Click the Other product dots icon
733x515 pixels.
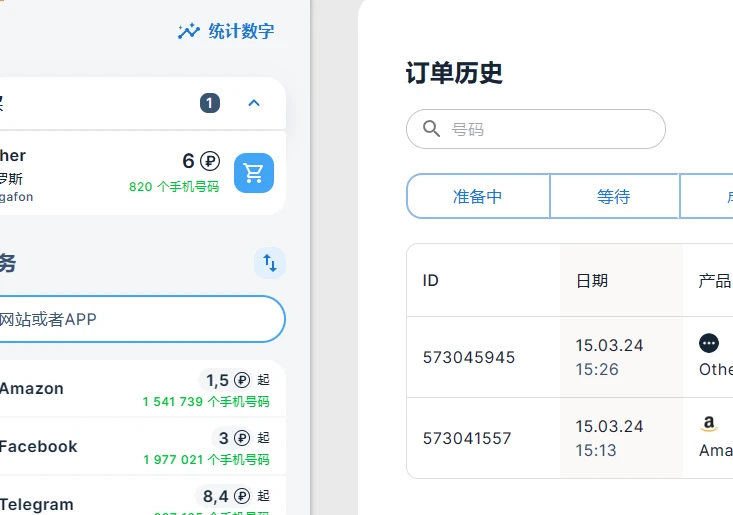tap(709, 343)
